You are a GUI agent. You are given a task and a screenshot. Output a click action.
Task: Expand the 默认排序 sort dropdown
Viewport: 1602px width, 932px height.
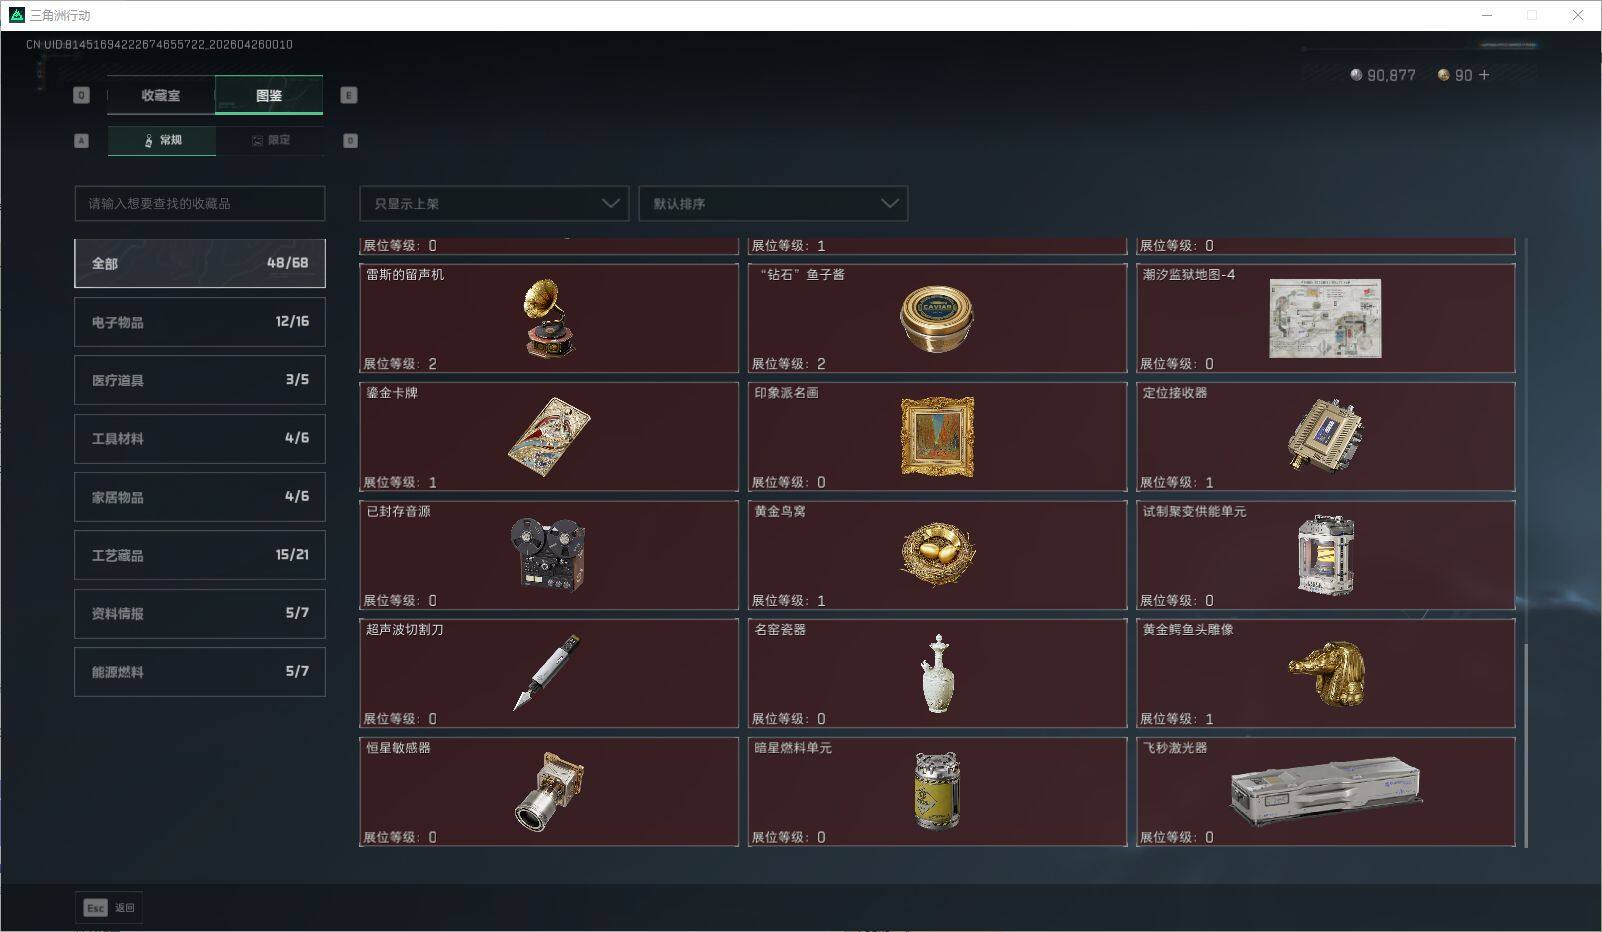tap(773, 203)
